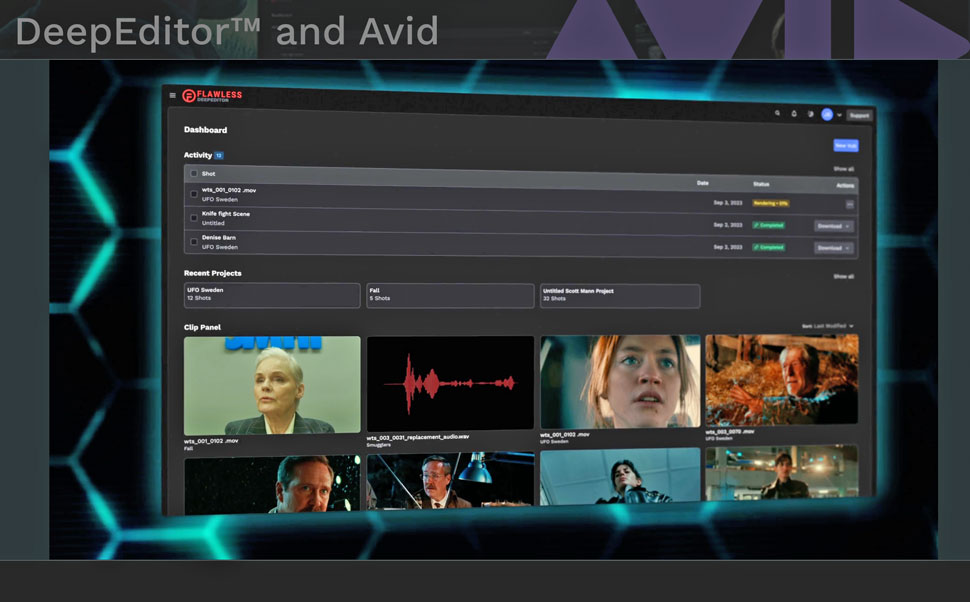Open the clip thumbnail of the grey-haired woman

click(x=272, y=385)
